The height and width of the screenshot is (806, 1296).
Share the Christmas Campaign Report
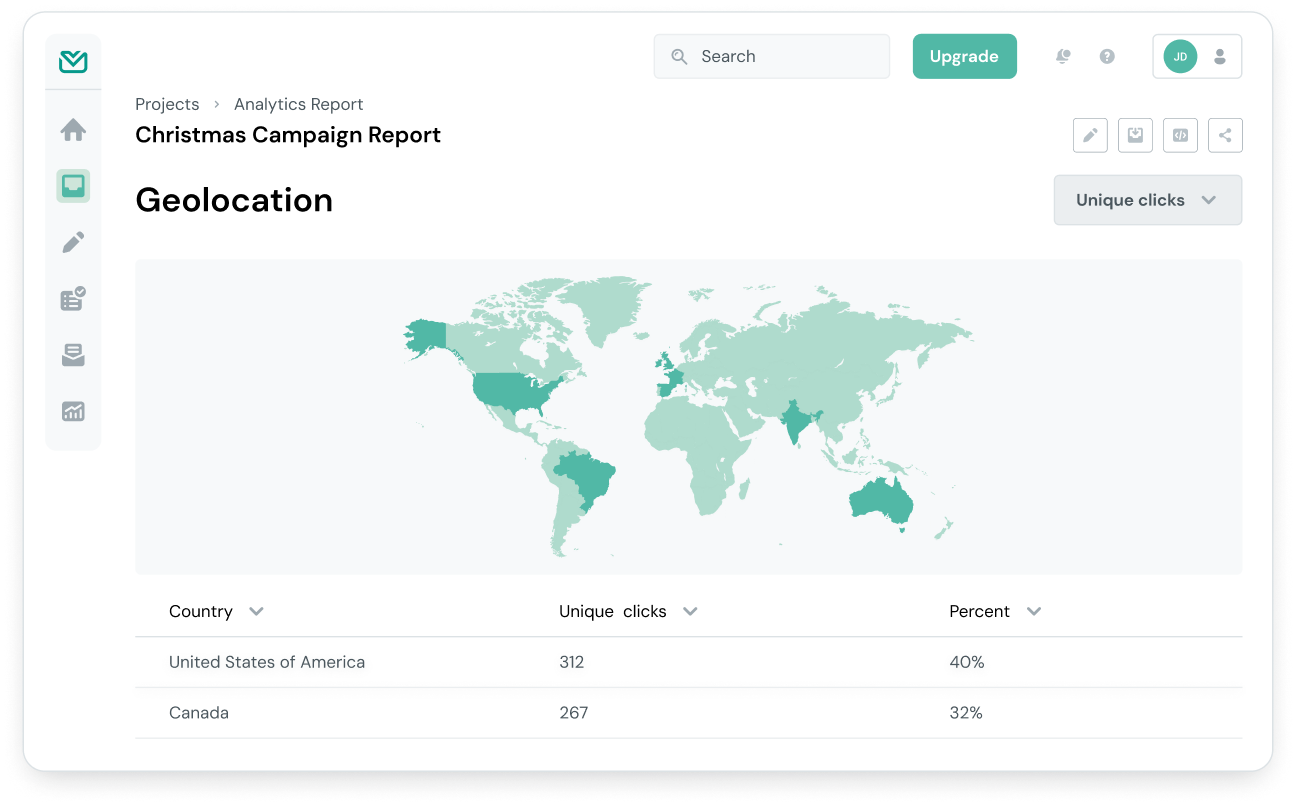pos(1225,136)
